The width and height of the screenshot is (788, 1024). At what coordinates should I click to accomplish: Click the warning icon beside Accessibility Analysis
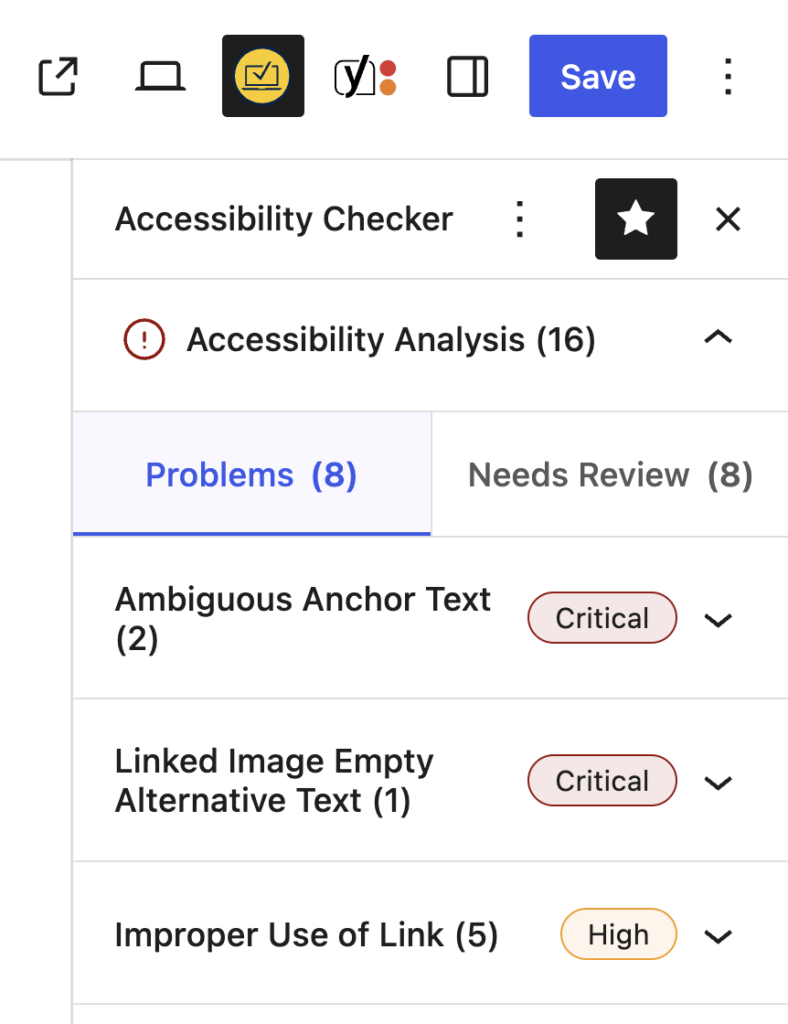(x=144, y=339)
